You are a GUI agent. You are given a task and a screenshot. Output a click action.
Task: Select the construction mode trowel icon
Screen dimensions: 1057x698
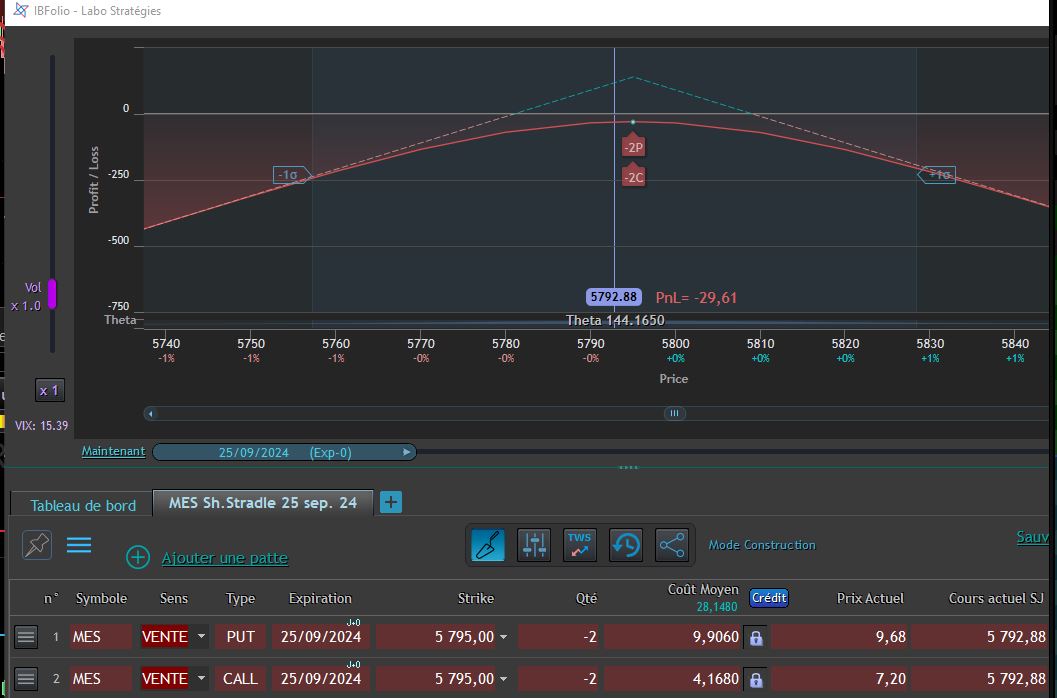[488, 545]
